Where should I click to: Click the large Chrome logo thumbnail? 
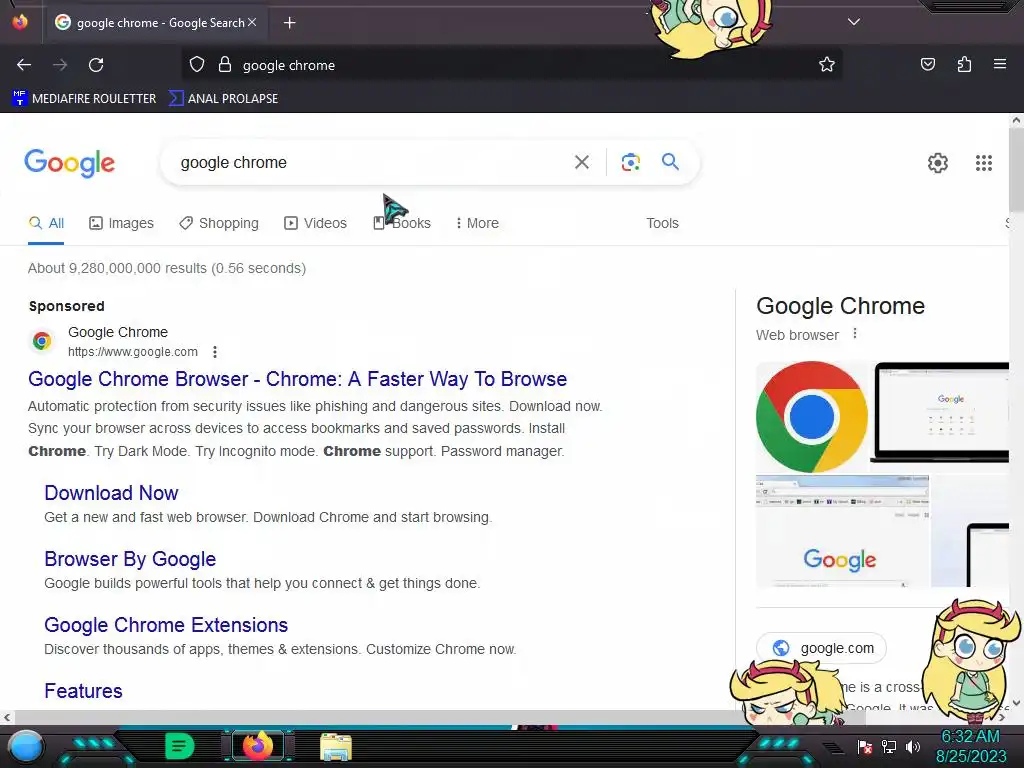point(812,417)
